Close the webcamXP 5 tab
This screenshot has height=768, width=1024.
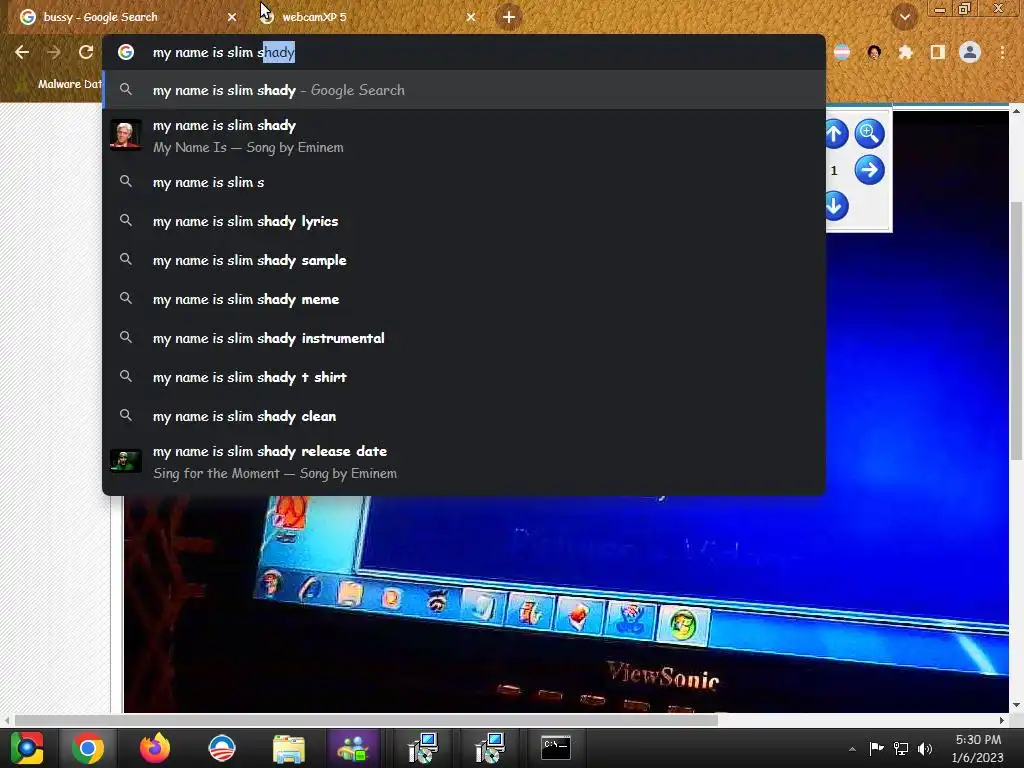(x=471, y=17)
